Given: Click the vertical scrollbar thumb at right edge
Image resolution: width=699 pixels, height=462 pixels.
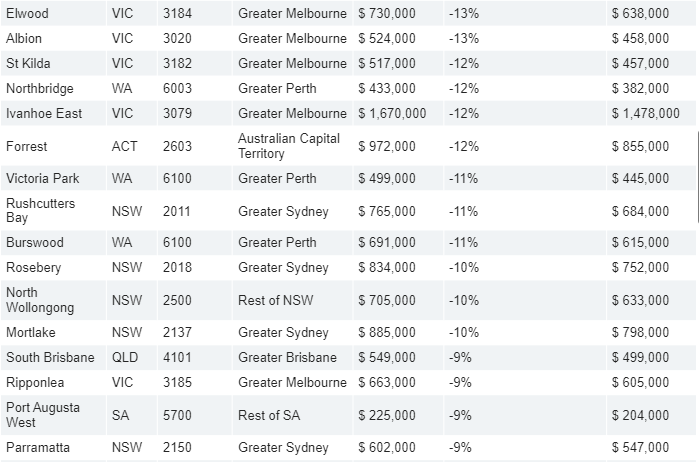Looking at the screenshot, I should [697, 177].
